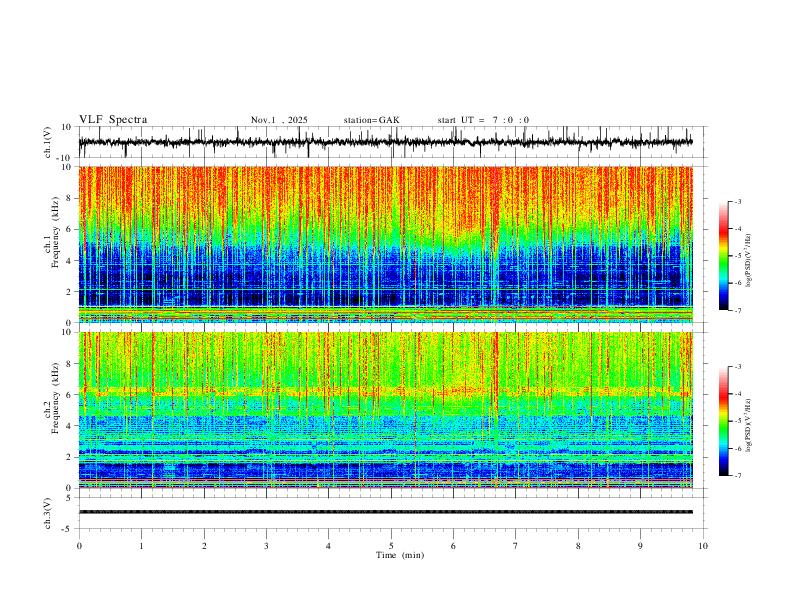Screen dimensions: 792x612
Task: Click inside the ch.1 spectrogram panel
Action: [385, 244]
